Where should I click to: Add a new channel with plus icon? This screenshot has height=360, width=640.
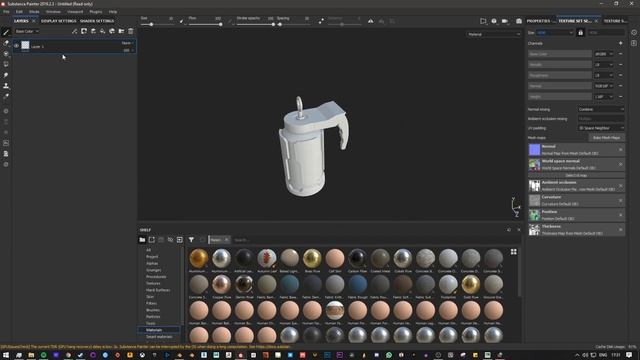pyautogui.click(x=620, y=43)
